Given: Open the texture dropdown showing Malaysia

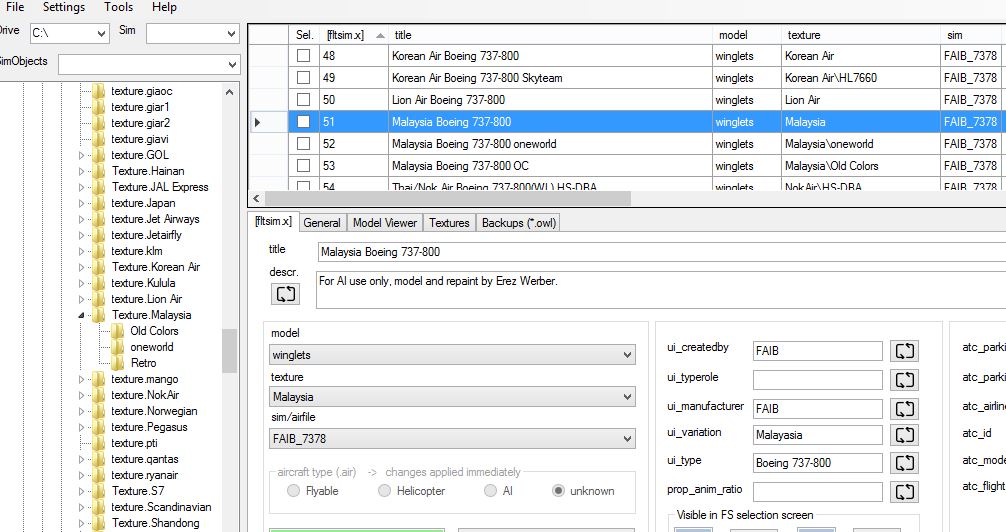Looking at the screenshot, I should point(452,397).
